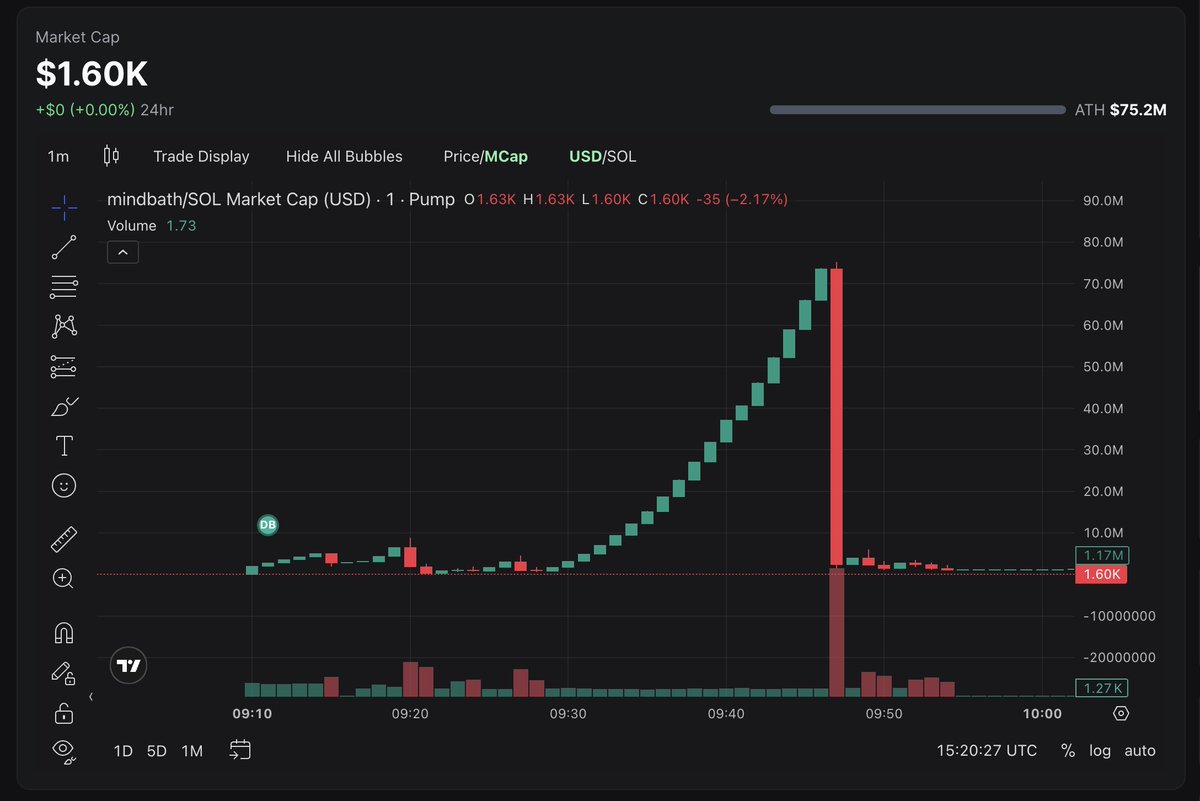Click the 1.27K volume scale label
Screen dimensions: 1200x801
(x=1101, y=687)
